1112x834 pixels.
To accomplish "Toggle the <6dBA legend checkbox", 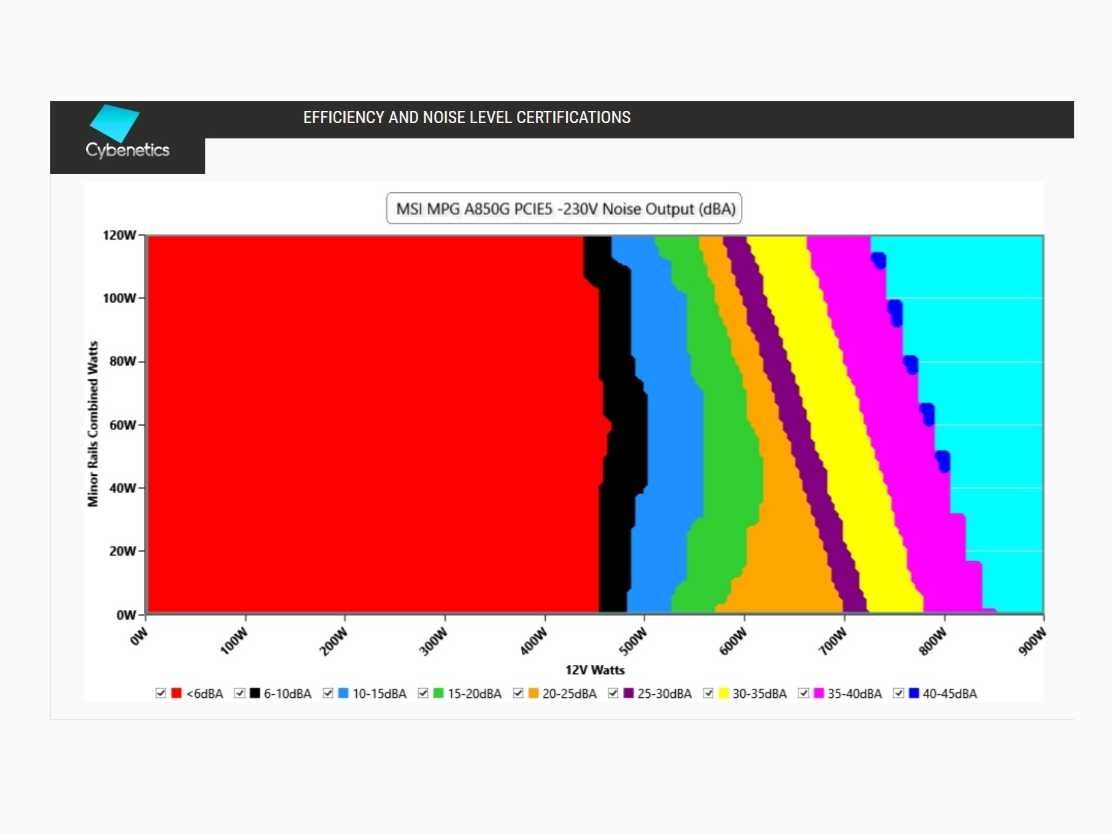I will pyautogui.click(x=161, y=693).
